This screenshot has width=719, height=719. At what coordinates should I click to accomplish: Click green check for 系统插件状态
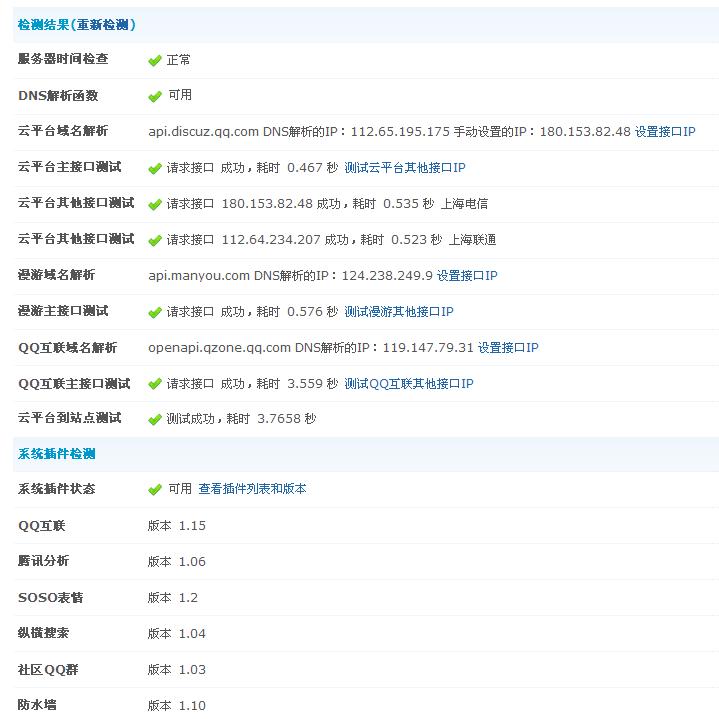[155, 490]
